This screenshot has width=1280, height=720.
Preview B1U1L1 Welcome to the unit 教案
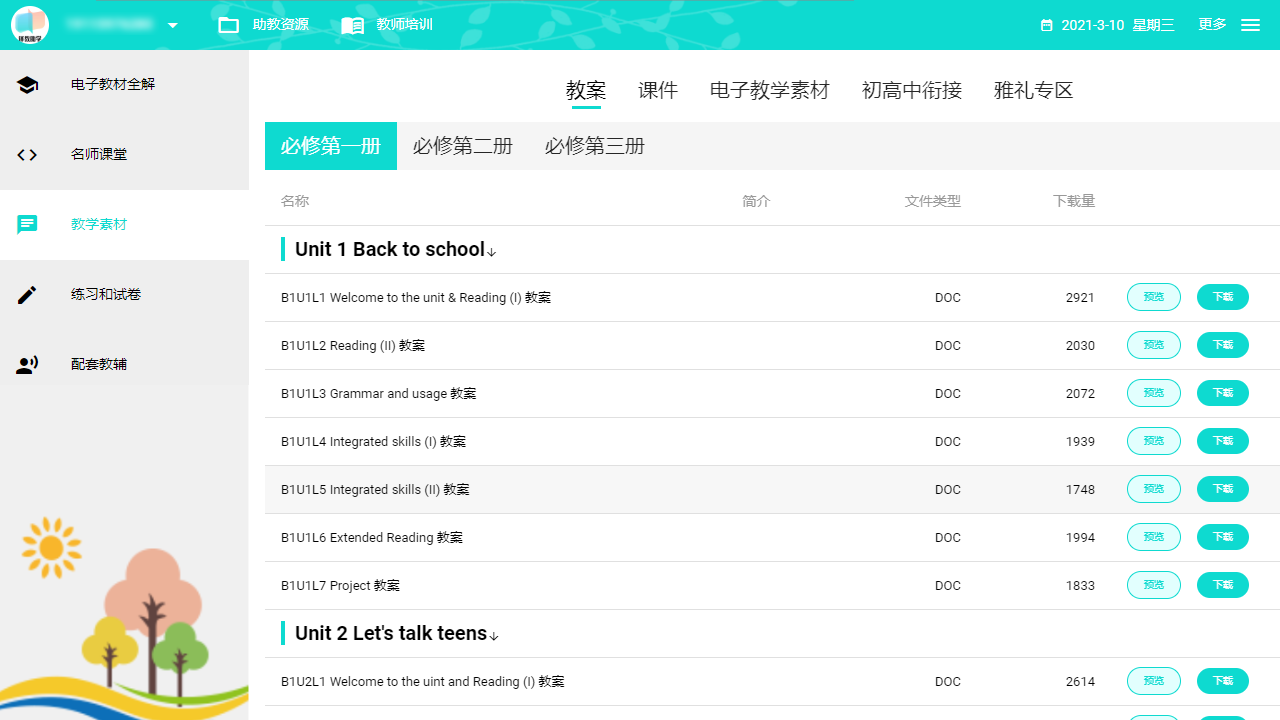[x=1153, y=297]
